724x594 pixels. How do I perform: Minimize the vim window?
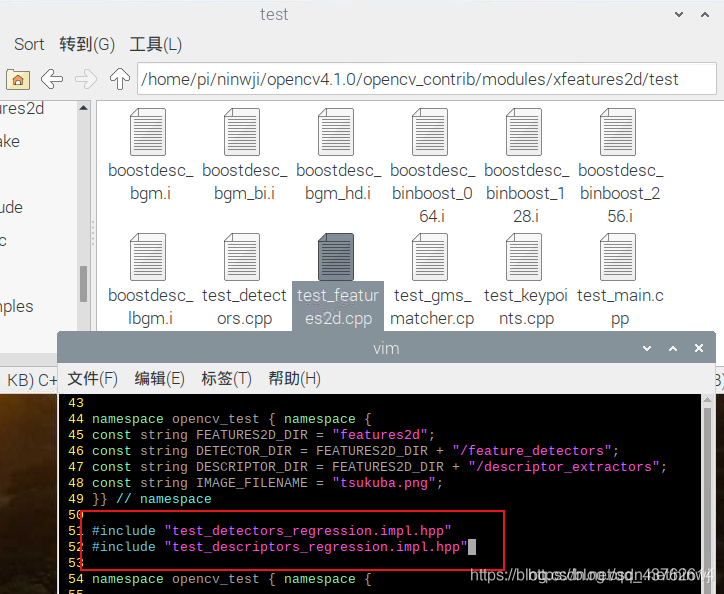click(647, 348)
